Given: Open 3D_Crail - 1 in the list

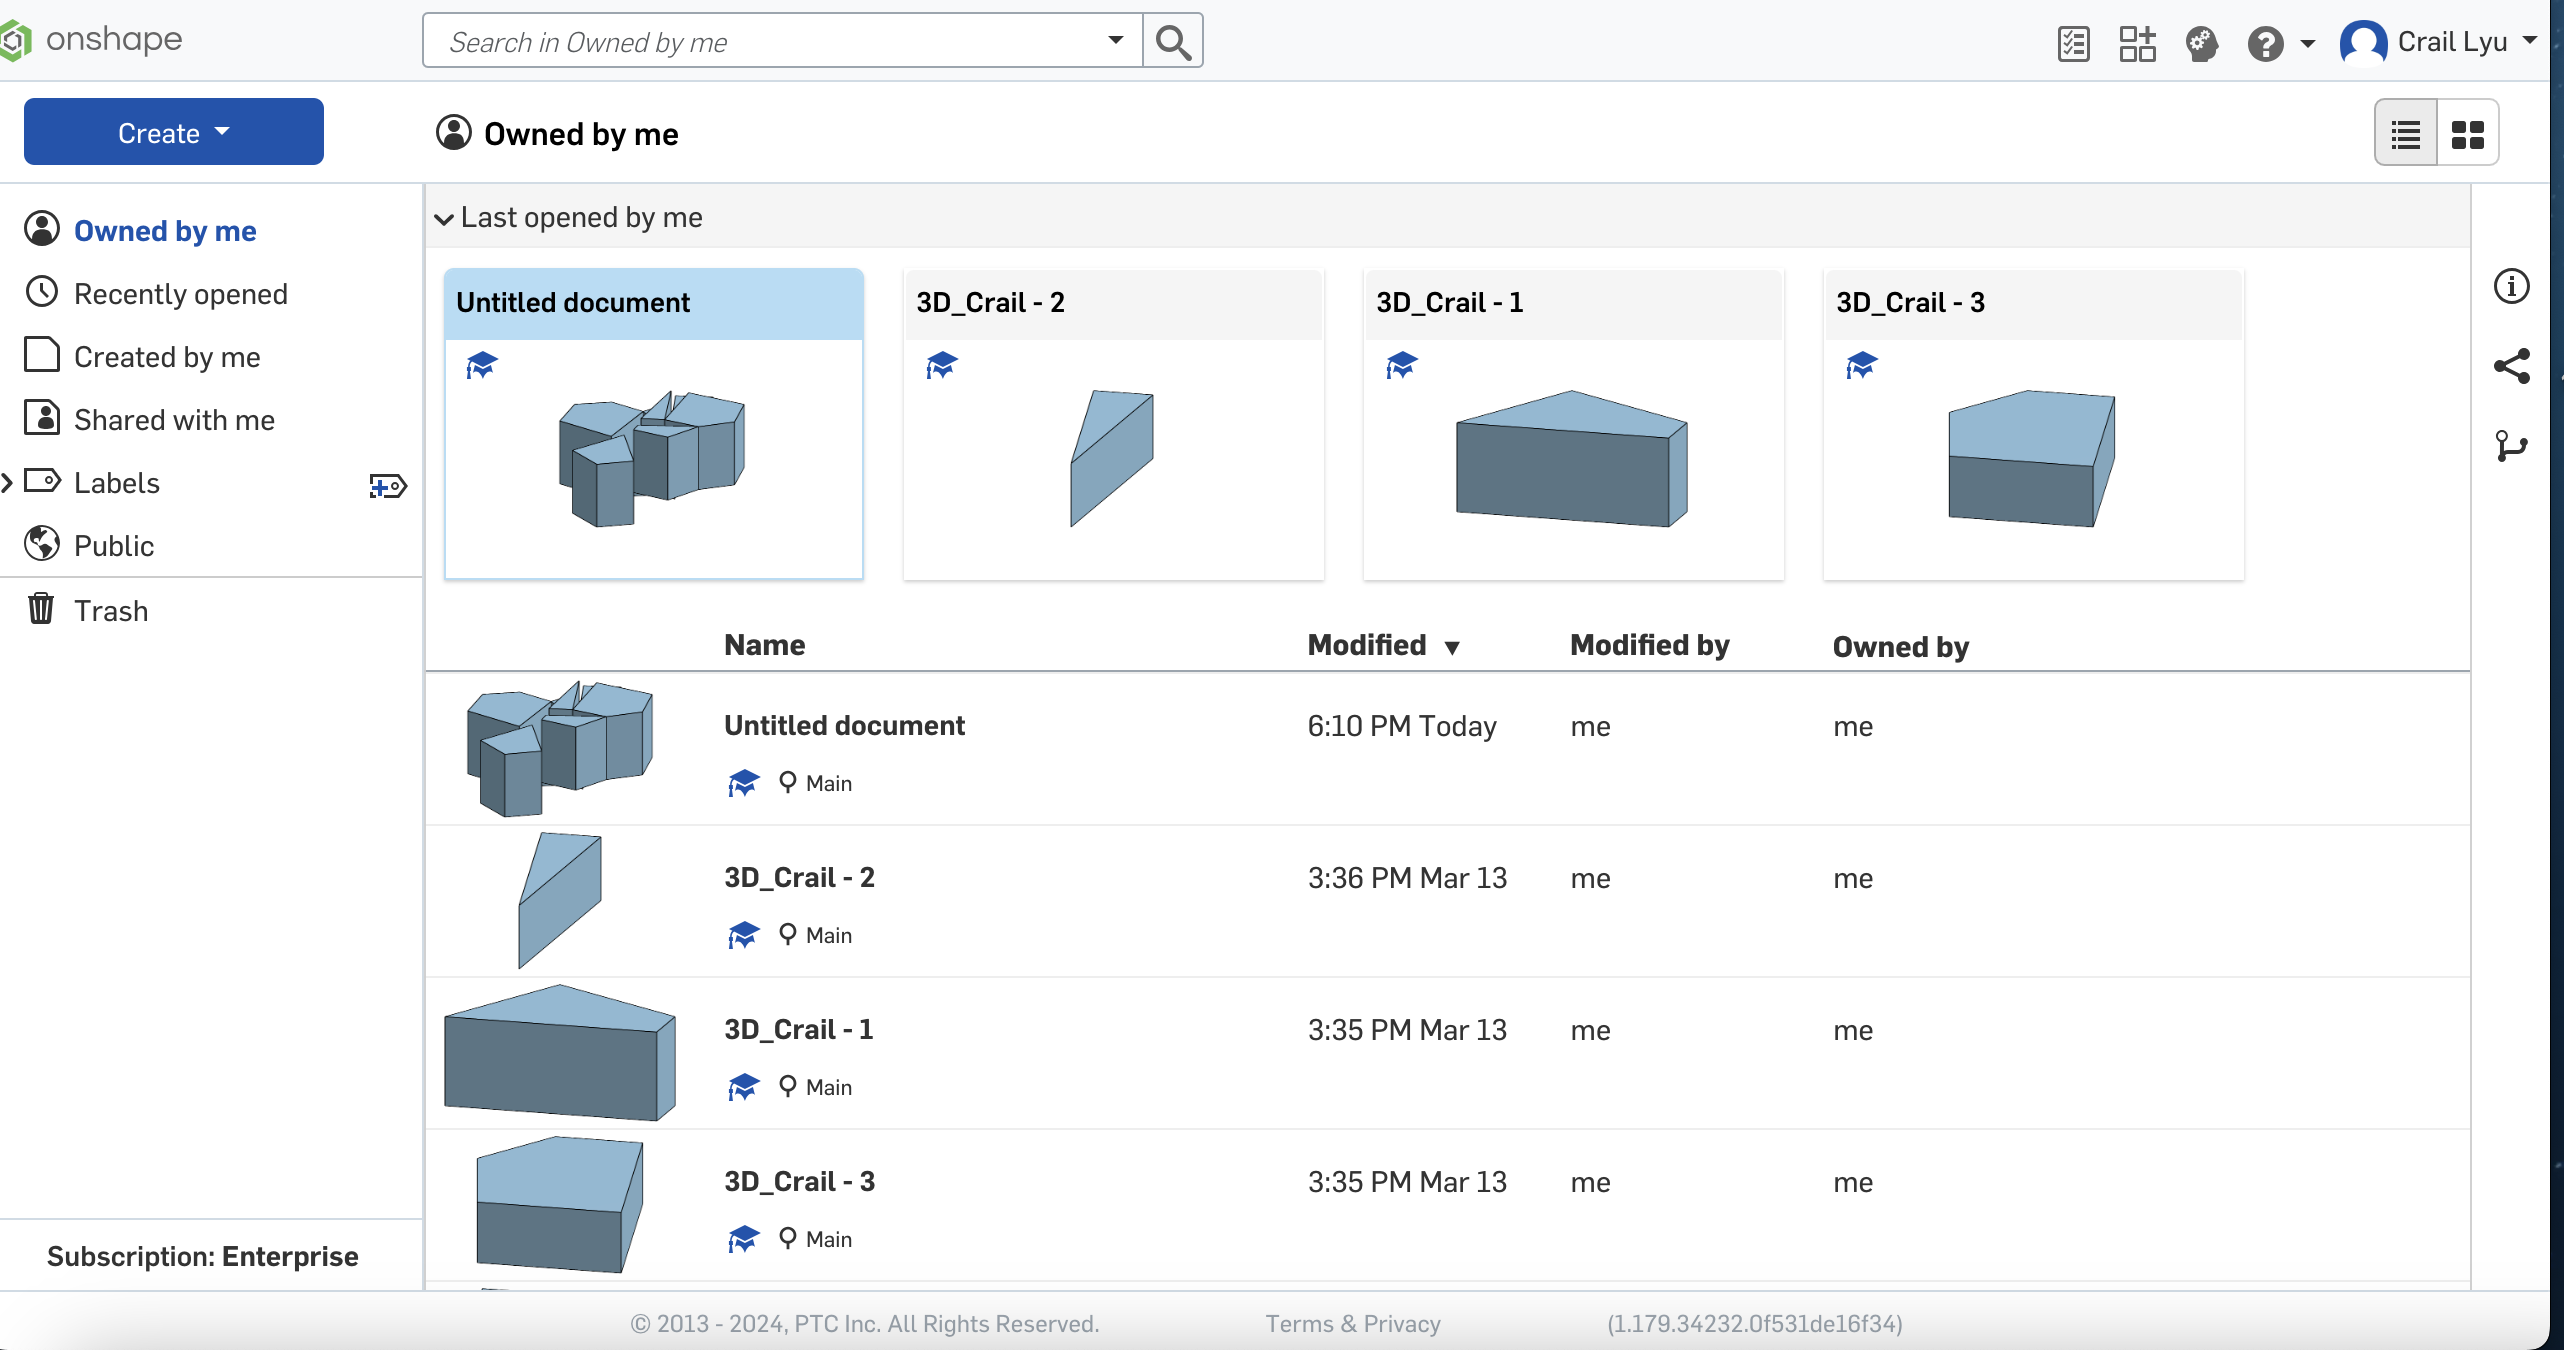Looking at the screenshot, I should 799,1029.
